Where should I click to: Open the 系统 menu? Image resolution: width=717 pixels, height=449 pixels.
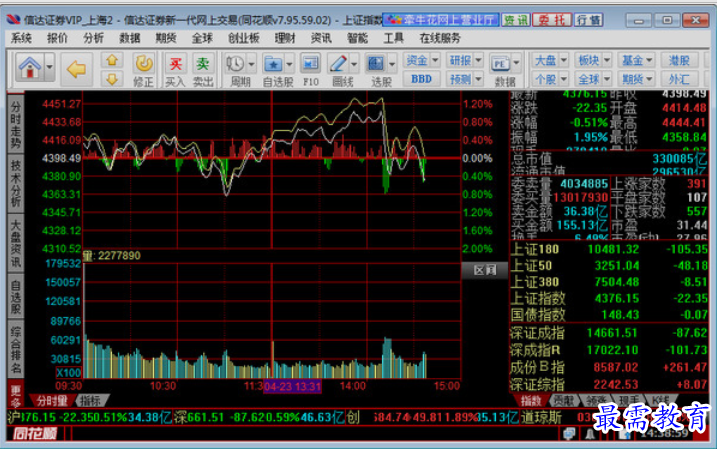point(21,38)
